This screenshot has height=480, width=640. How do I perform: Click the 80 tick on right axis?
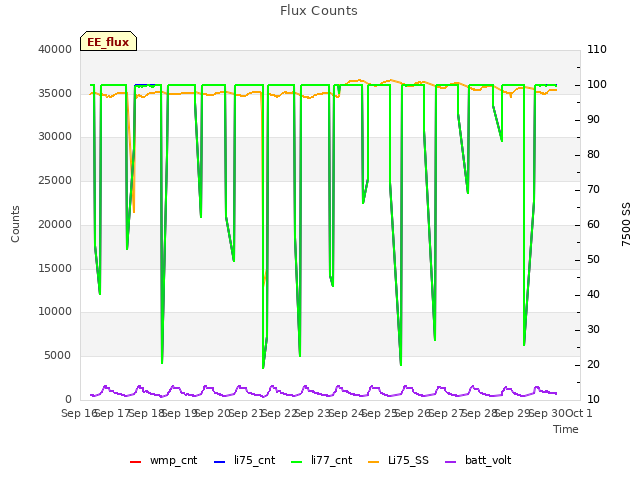tap(593, 155)
